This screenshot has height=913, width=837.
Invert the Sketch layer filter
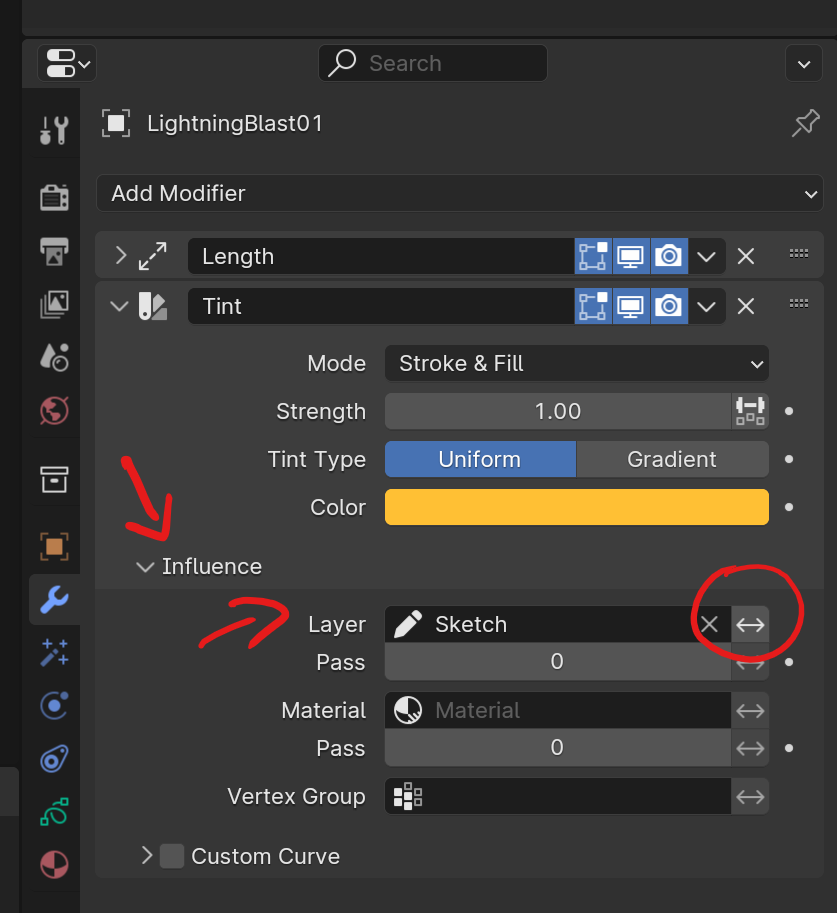click(750, 625)
